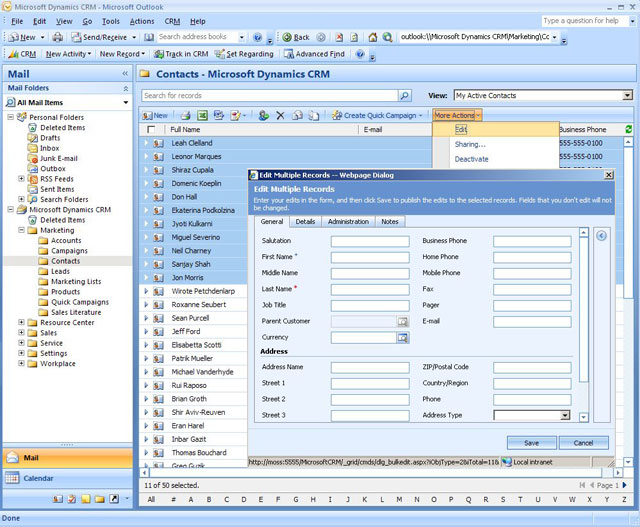
Task: Click the Folder List icon in navigation strip
Action: 100,499
